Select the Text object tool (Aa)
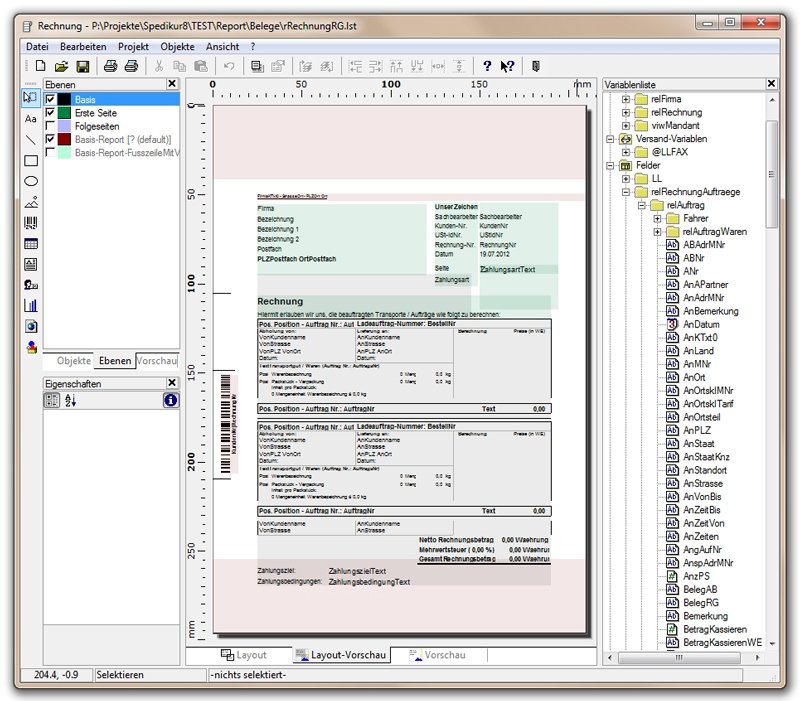The height and width of the screenshot is (701, 800). (x=31, y=118)
